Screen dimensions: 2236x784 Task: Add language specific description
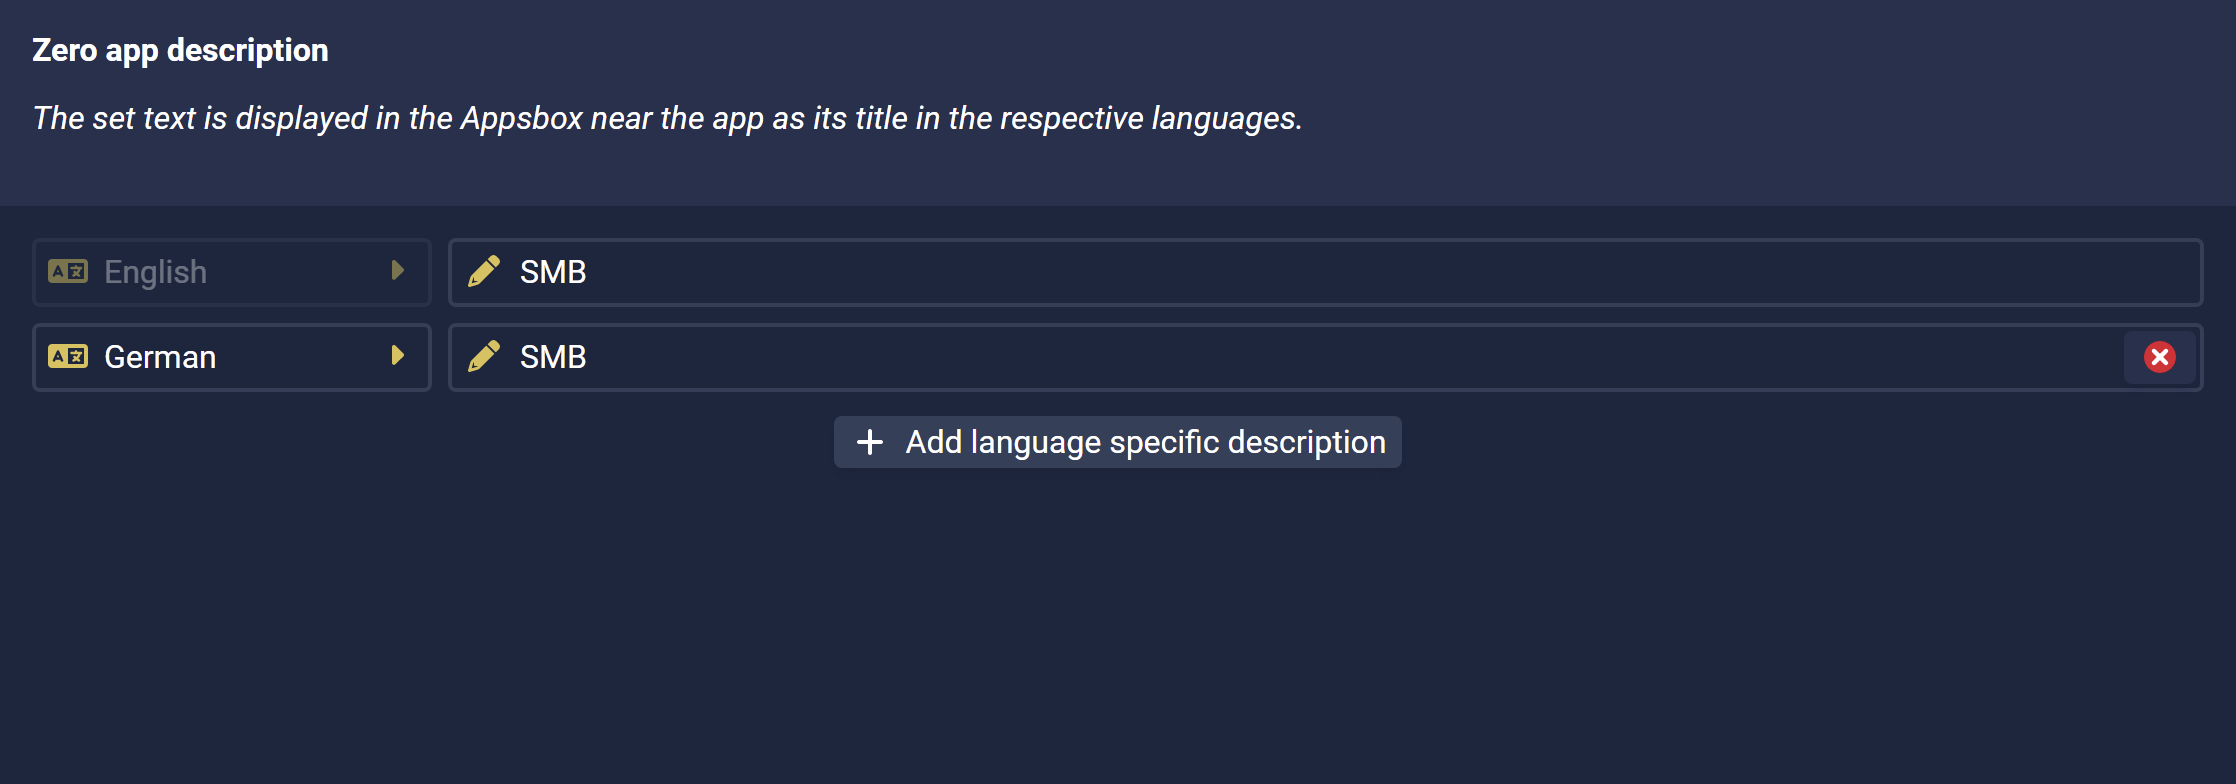[x=1118, y=442]
